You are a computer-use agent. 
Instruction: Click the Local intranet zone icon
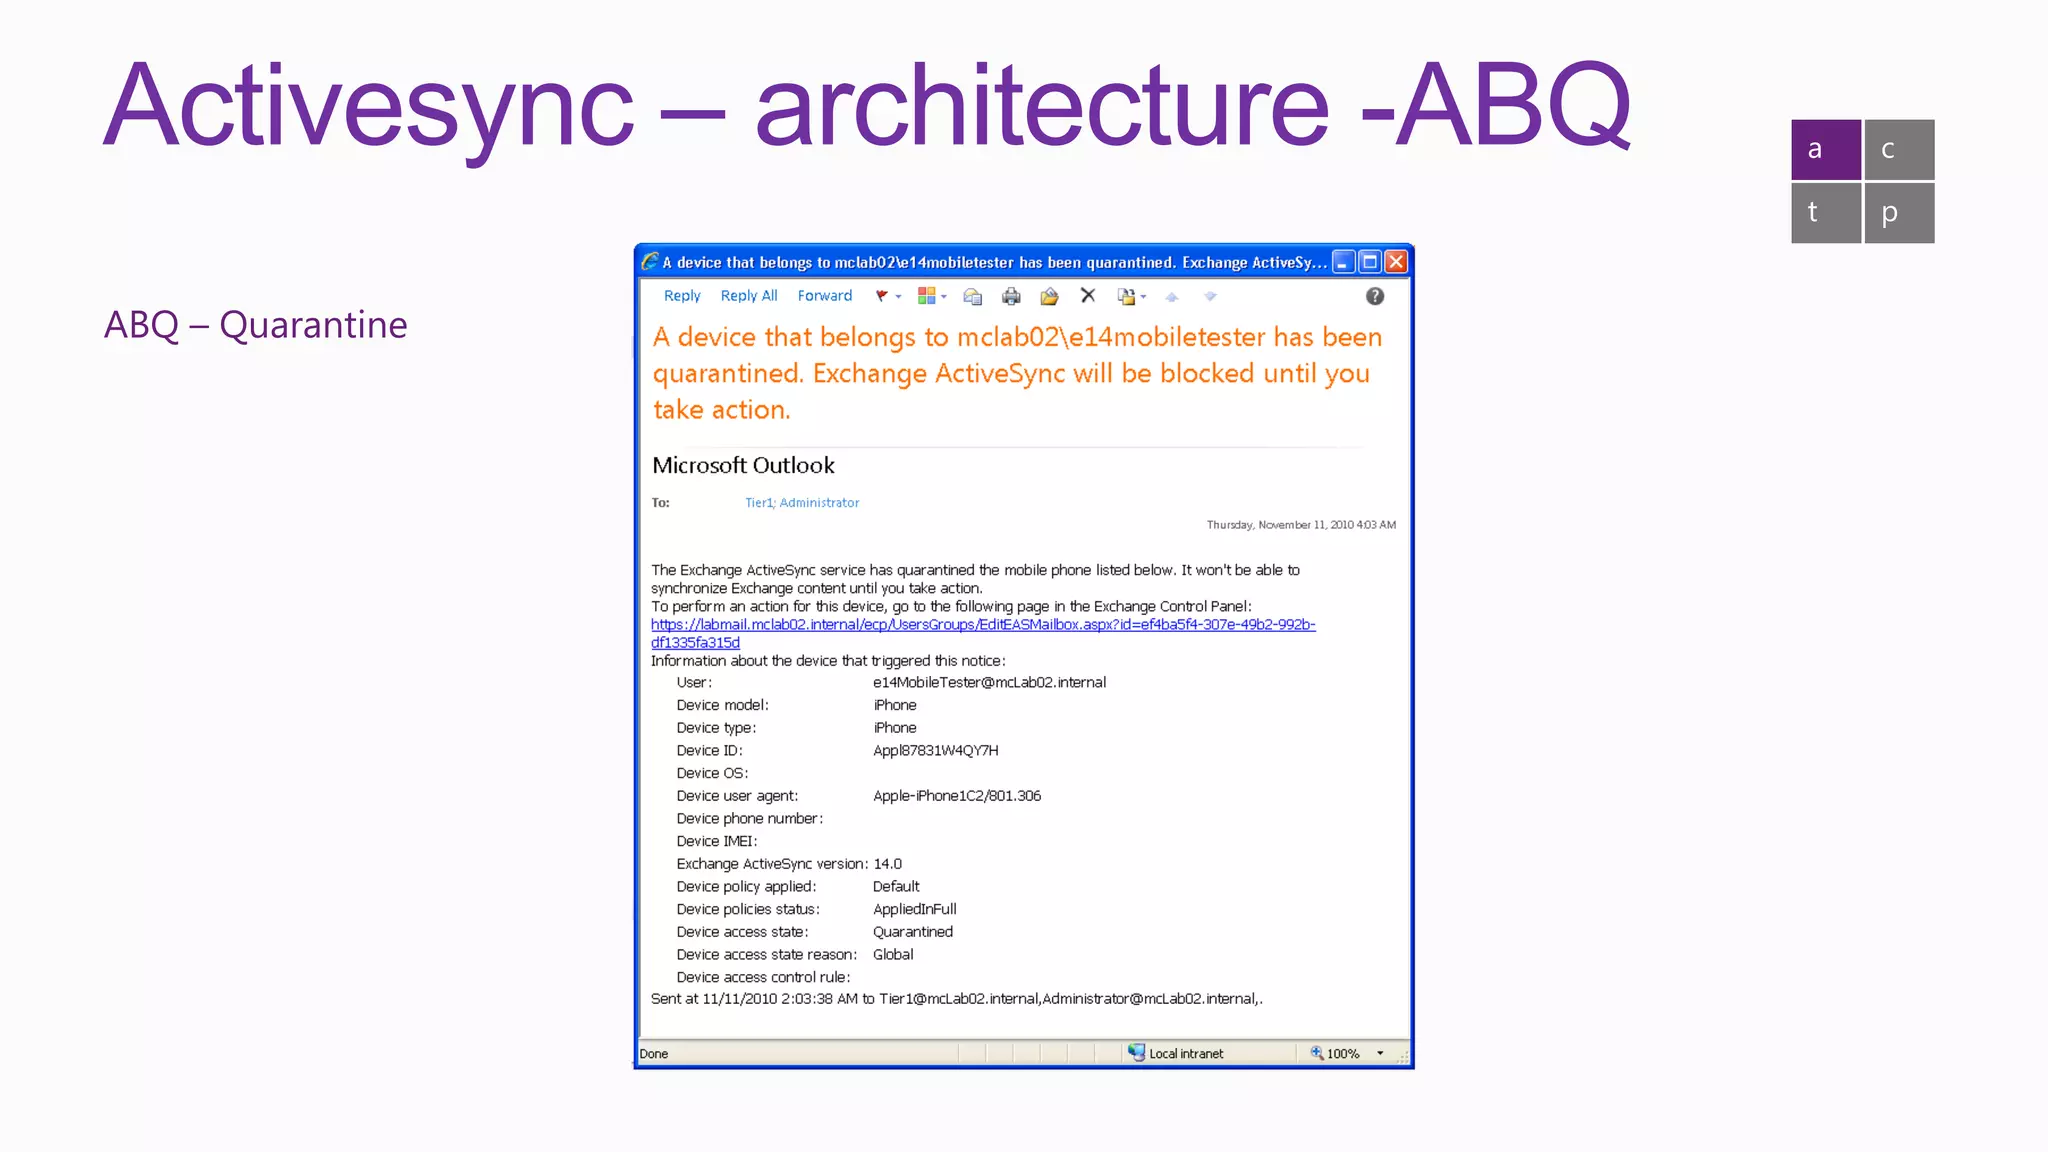point(1136,1052)
